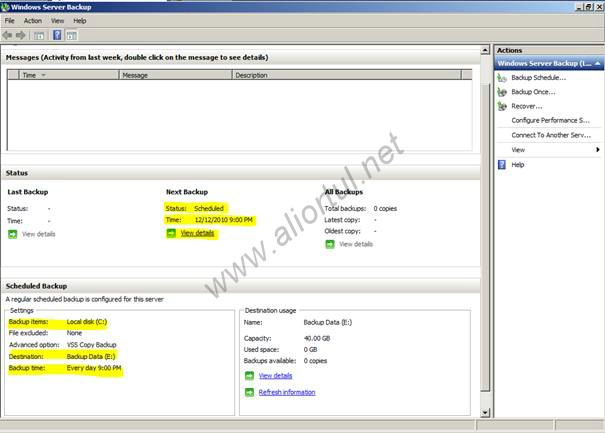Viewport: 605px width, 433px height.
Task: Select the 40.00 GB capacity value
Action: coord(317,338)
